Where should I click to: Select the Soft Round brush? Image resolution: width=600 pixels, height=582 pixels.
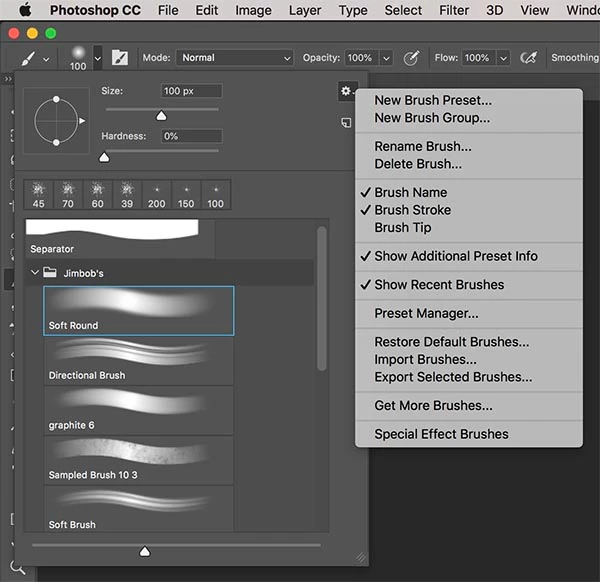[x=139, y=311]
